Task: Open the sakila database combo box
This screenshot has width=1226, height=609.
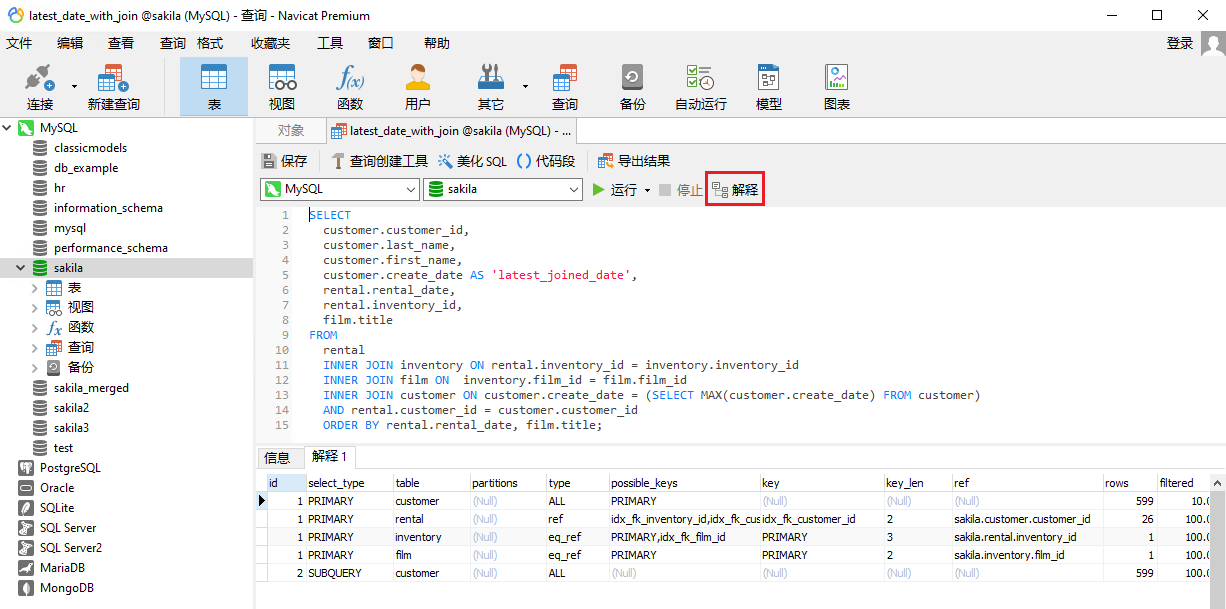Action: pos(503,189)
